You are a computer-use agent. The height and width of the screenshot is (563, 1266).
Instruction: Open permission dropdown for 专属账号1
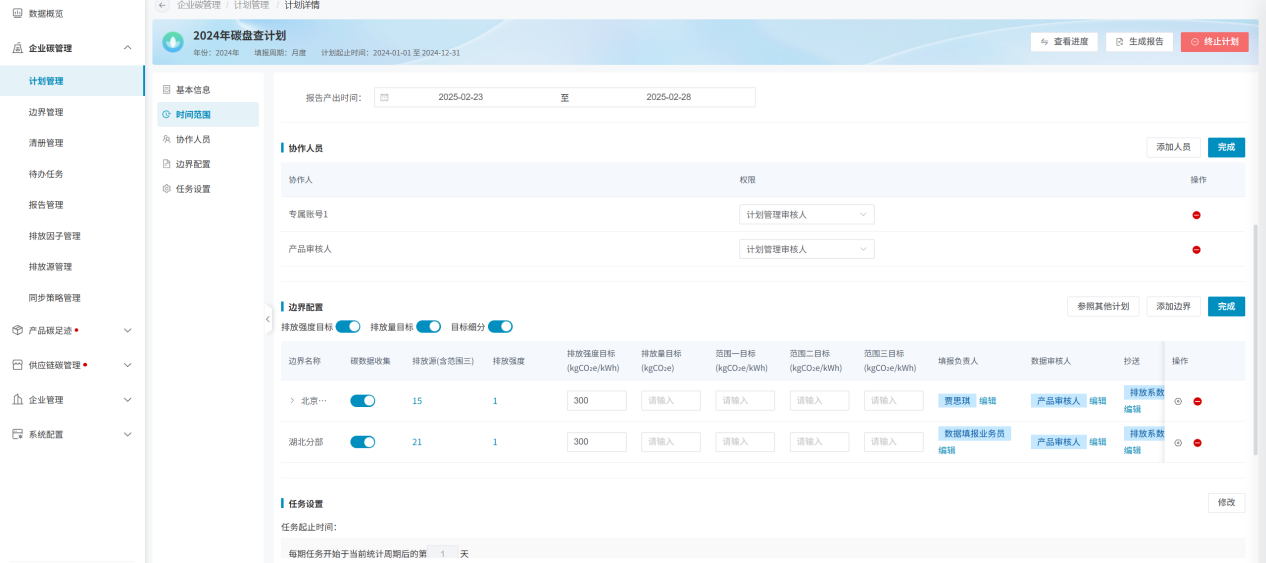click(x=806, y=215)
